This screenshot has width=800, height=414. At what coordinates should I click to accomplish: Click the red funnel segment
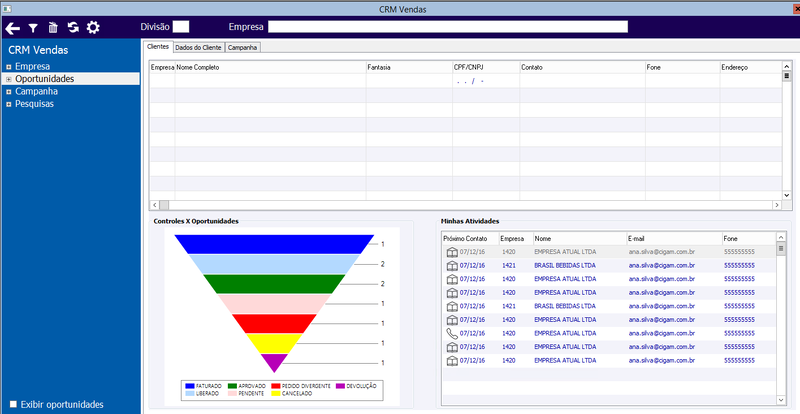point(274,324)
